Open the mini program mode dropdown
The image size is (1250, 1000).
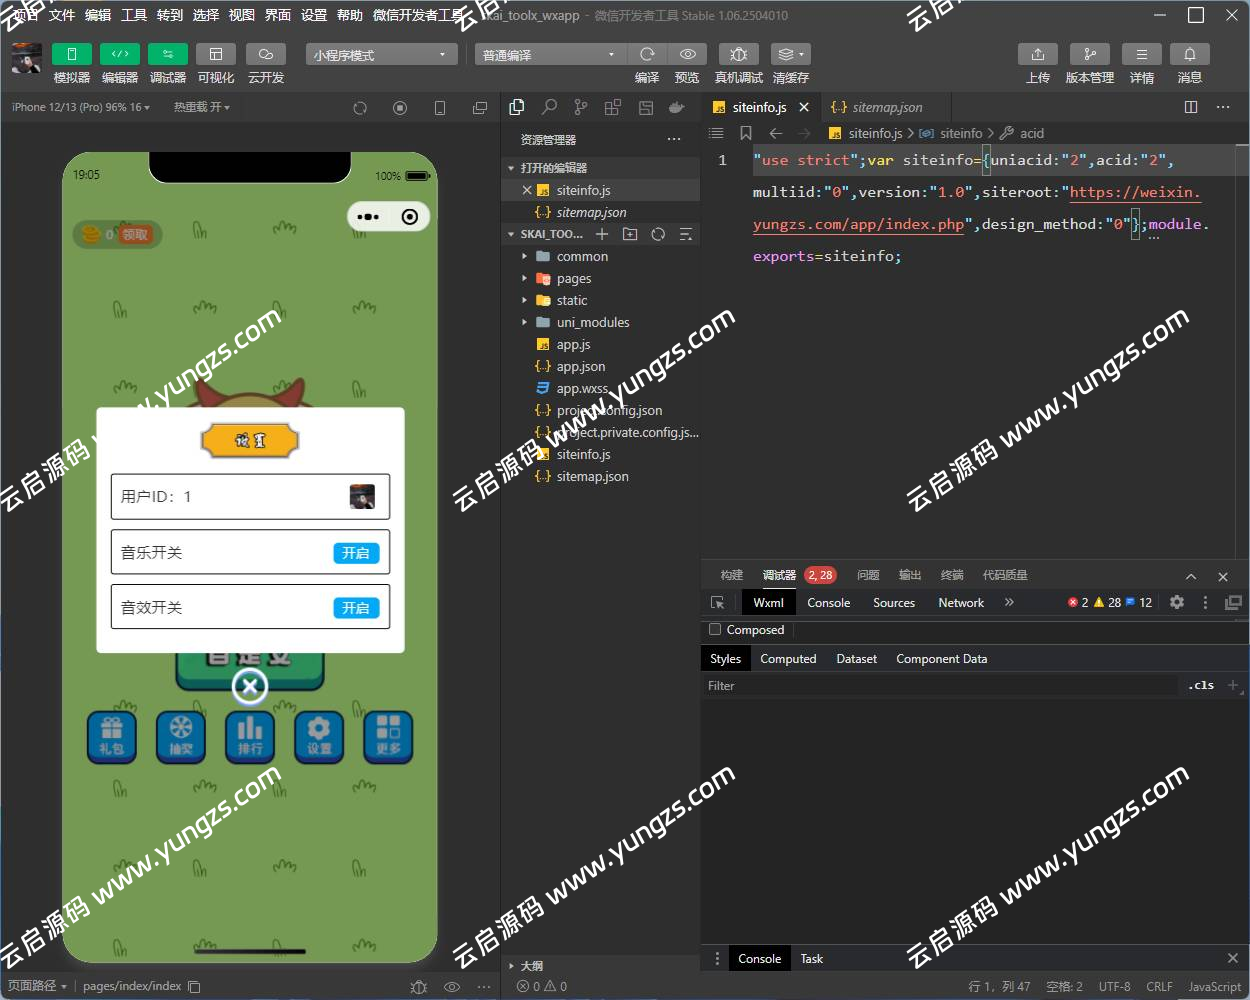tap(380, 55)
